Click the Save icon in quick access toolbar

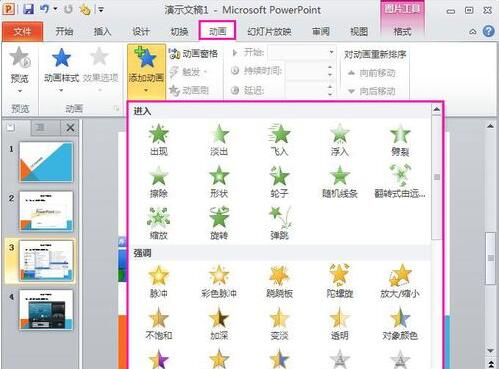28,9
